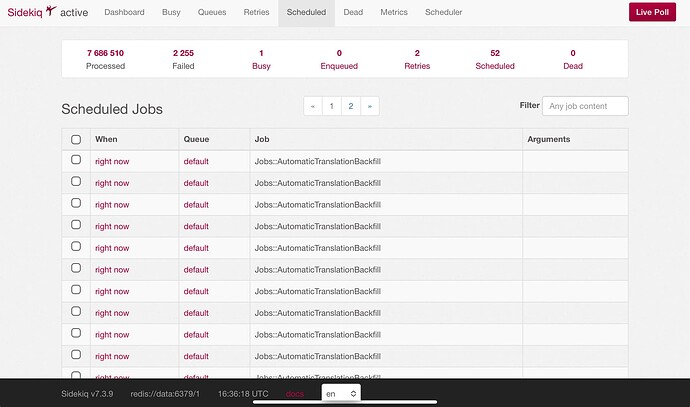
Task: Check the sixth job row checkbox
Action: [76, 268]
